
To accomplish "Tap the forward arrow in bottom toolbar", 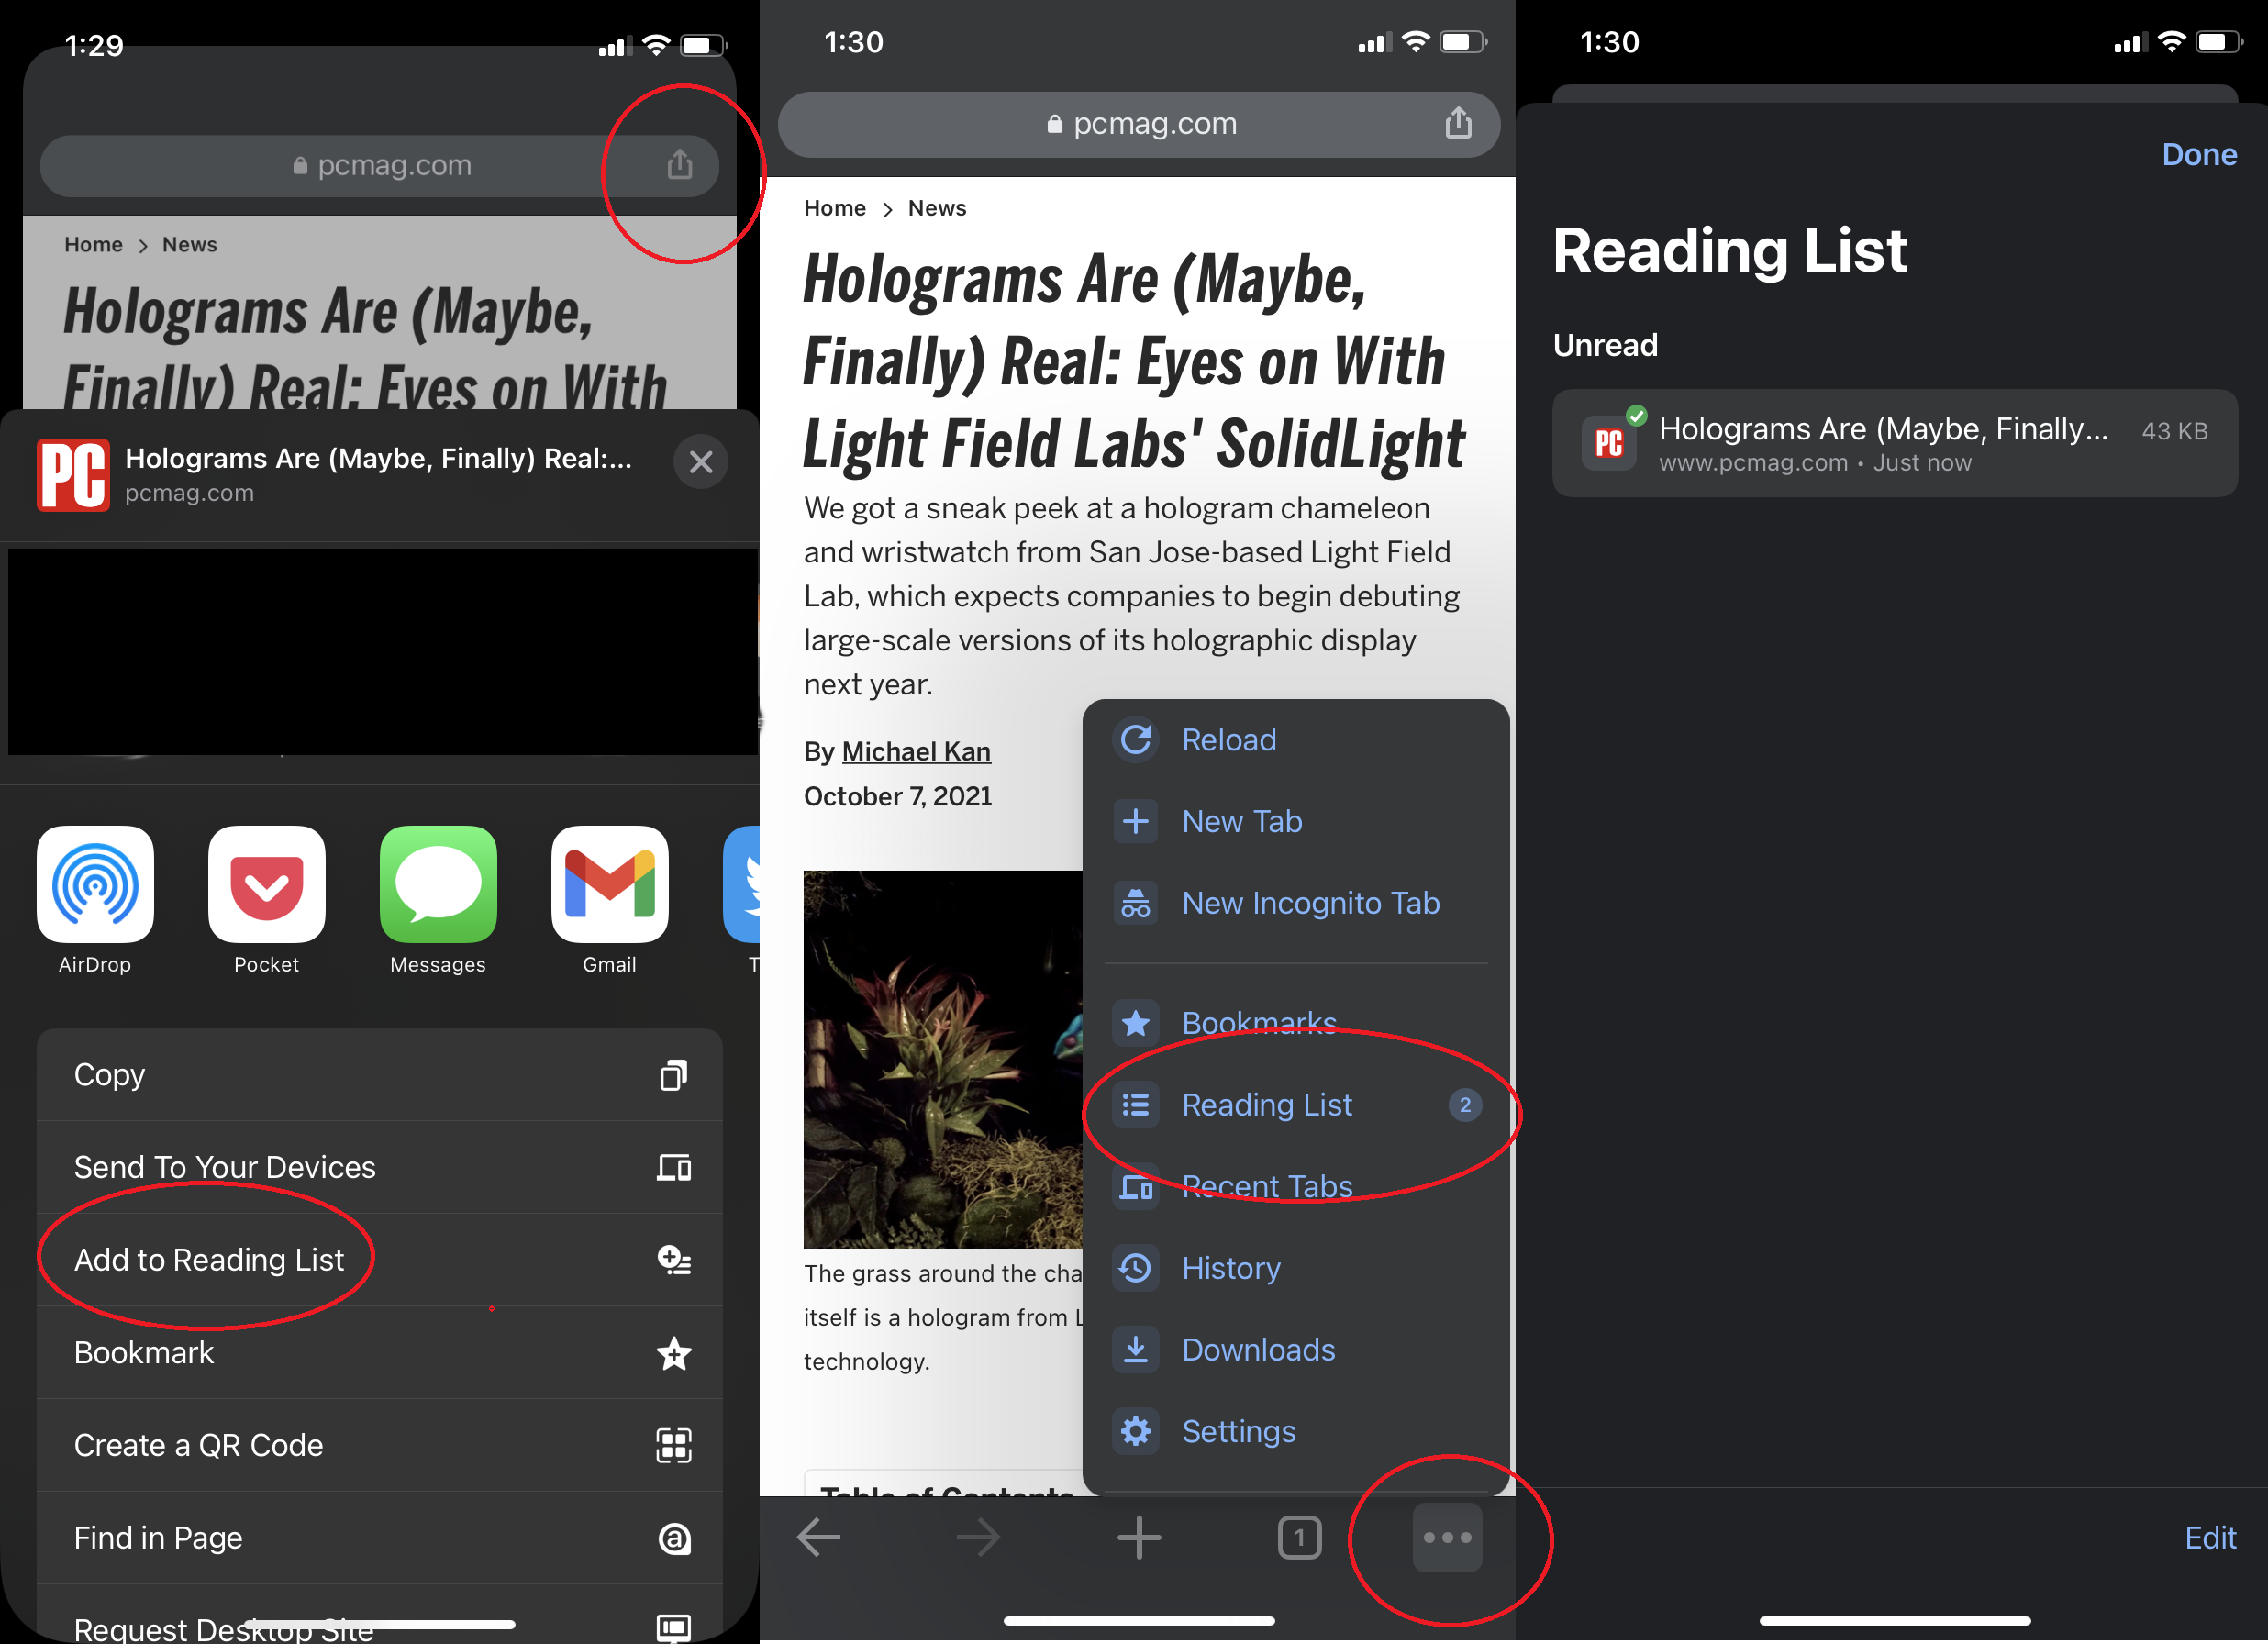I will [x=978, y=1538].
